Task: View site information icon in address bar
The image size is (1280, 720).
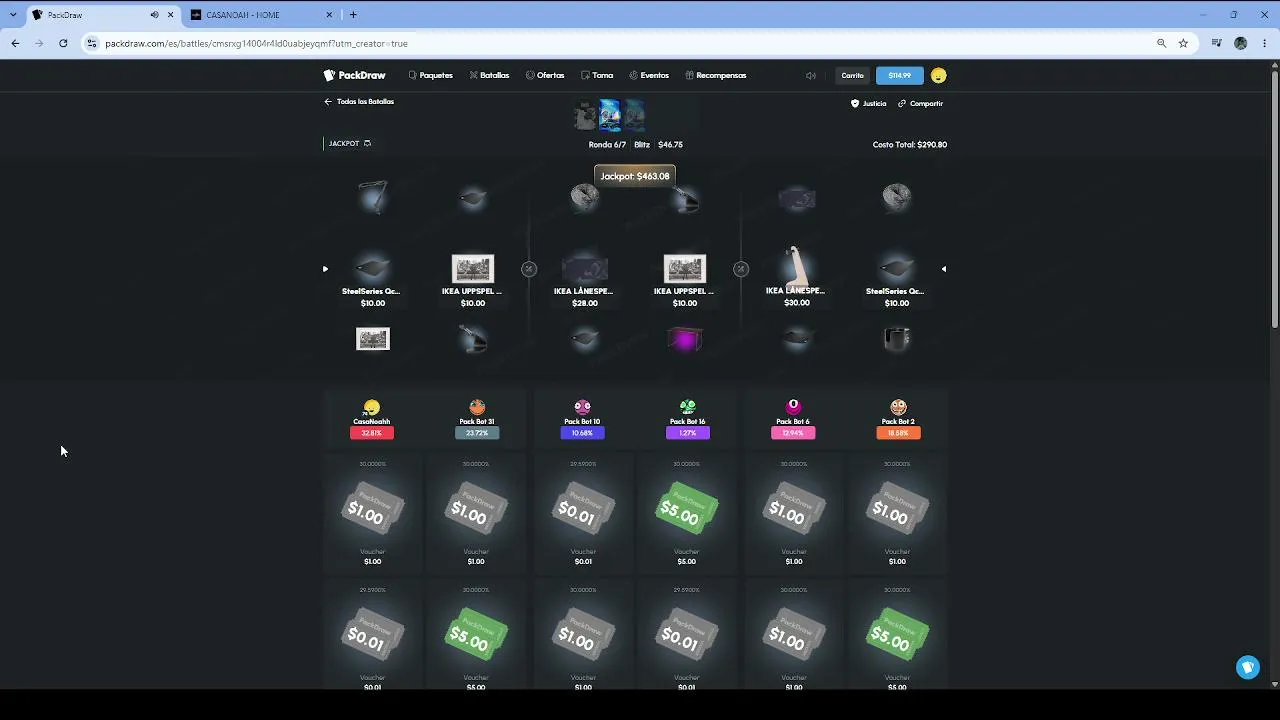Action: pos(92,43)
